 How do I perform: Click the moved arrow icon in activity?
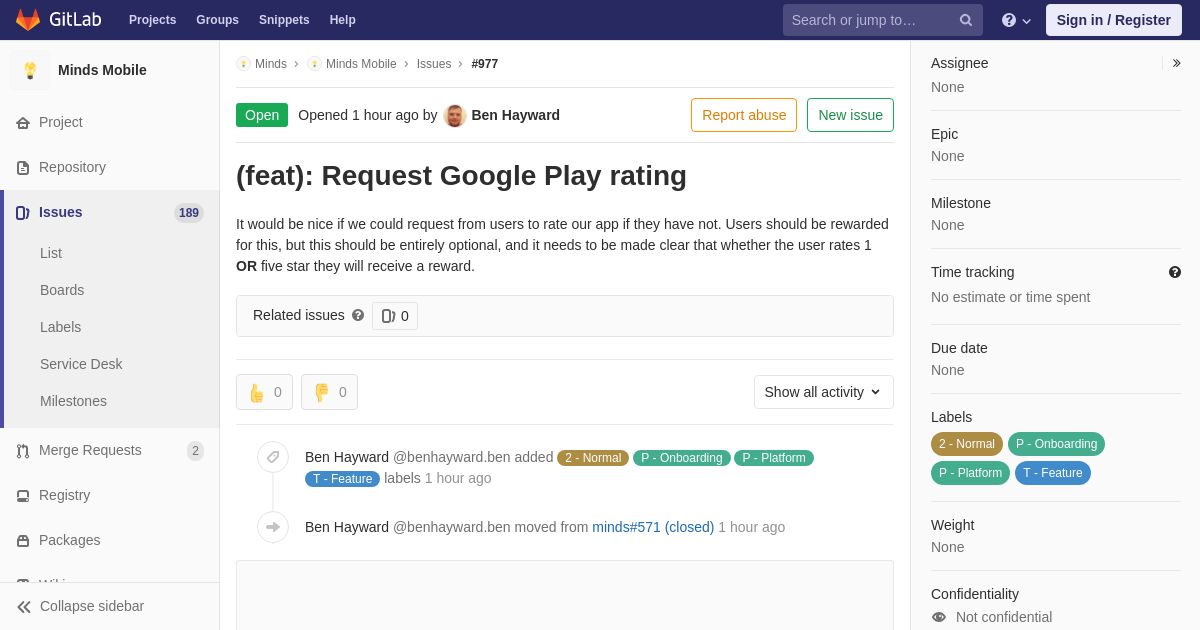[x=273, y=527]
